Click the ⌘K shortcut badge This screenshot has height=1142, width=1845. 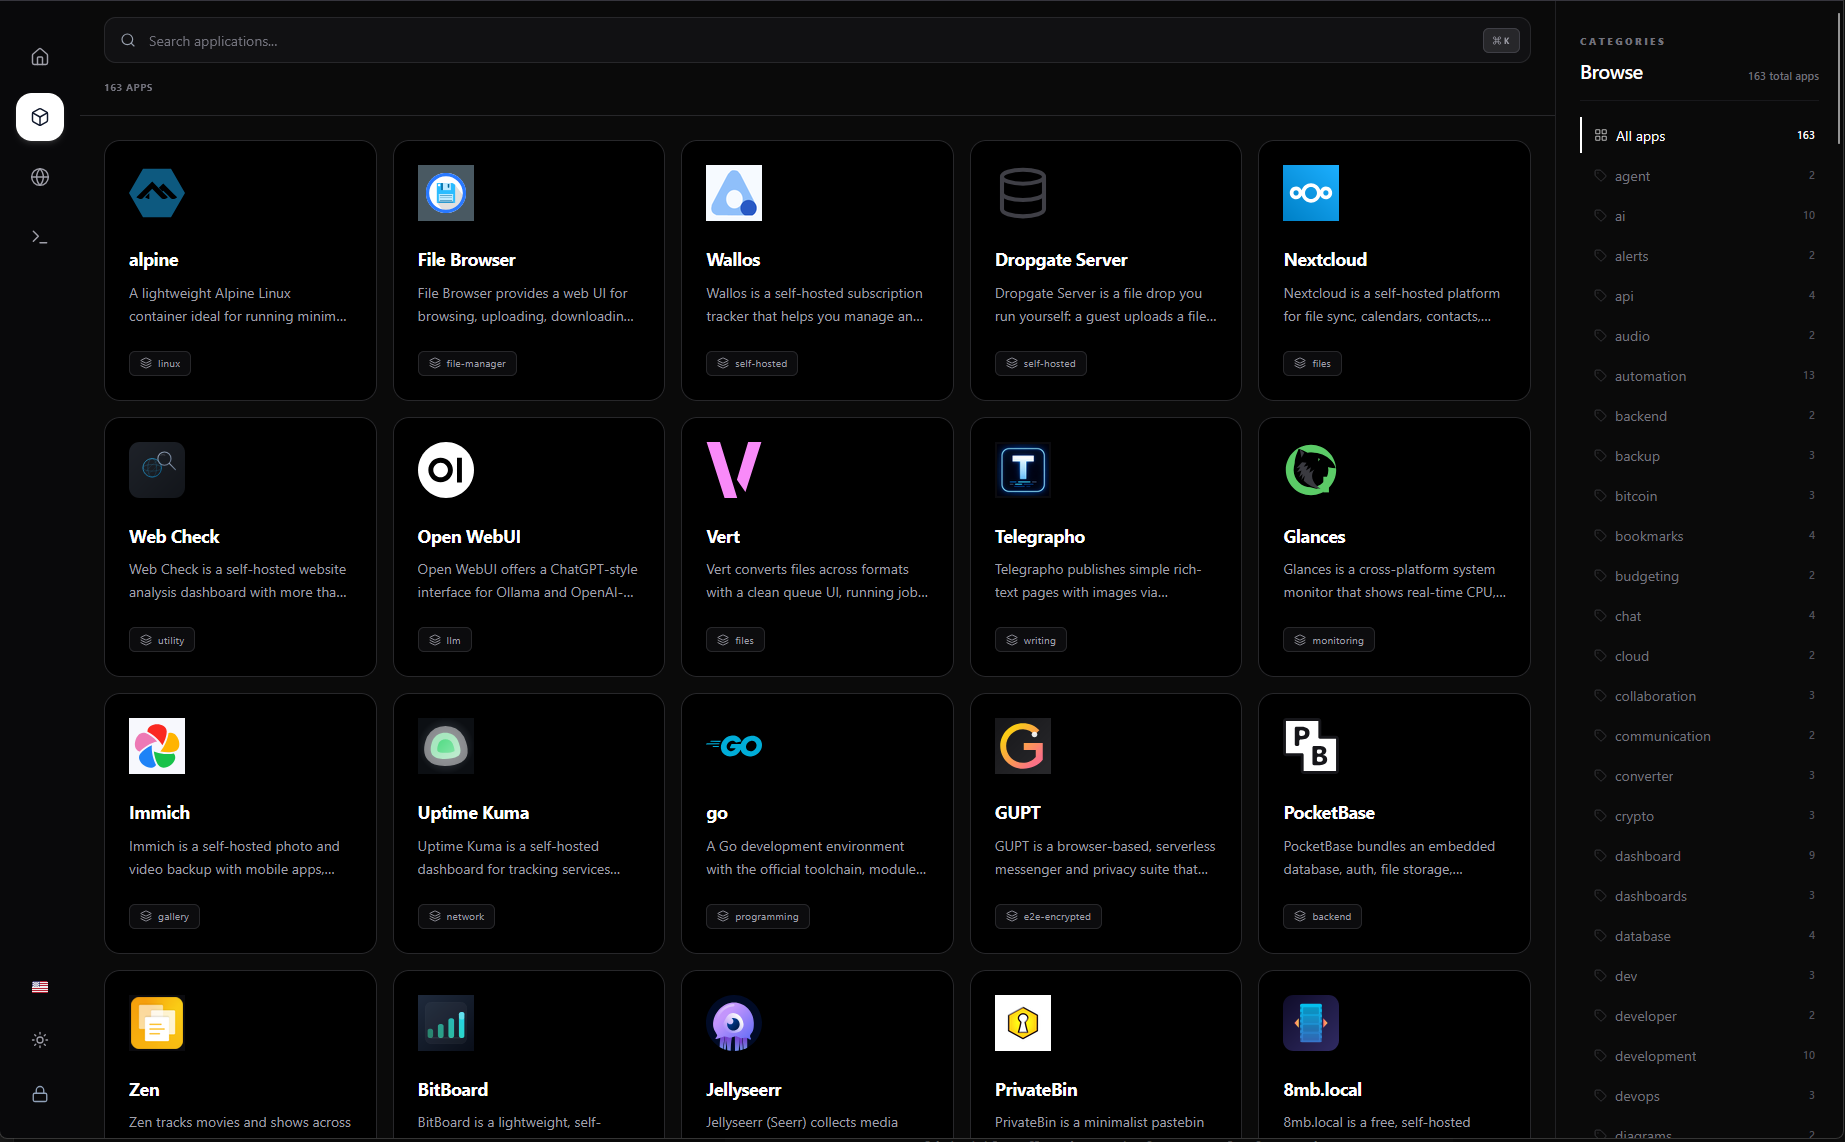pyautogui.click(x=1501, y=41)
